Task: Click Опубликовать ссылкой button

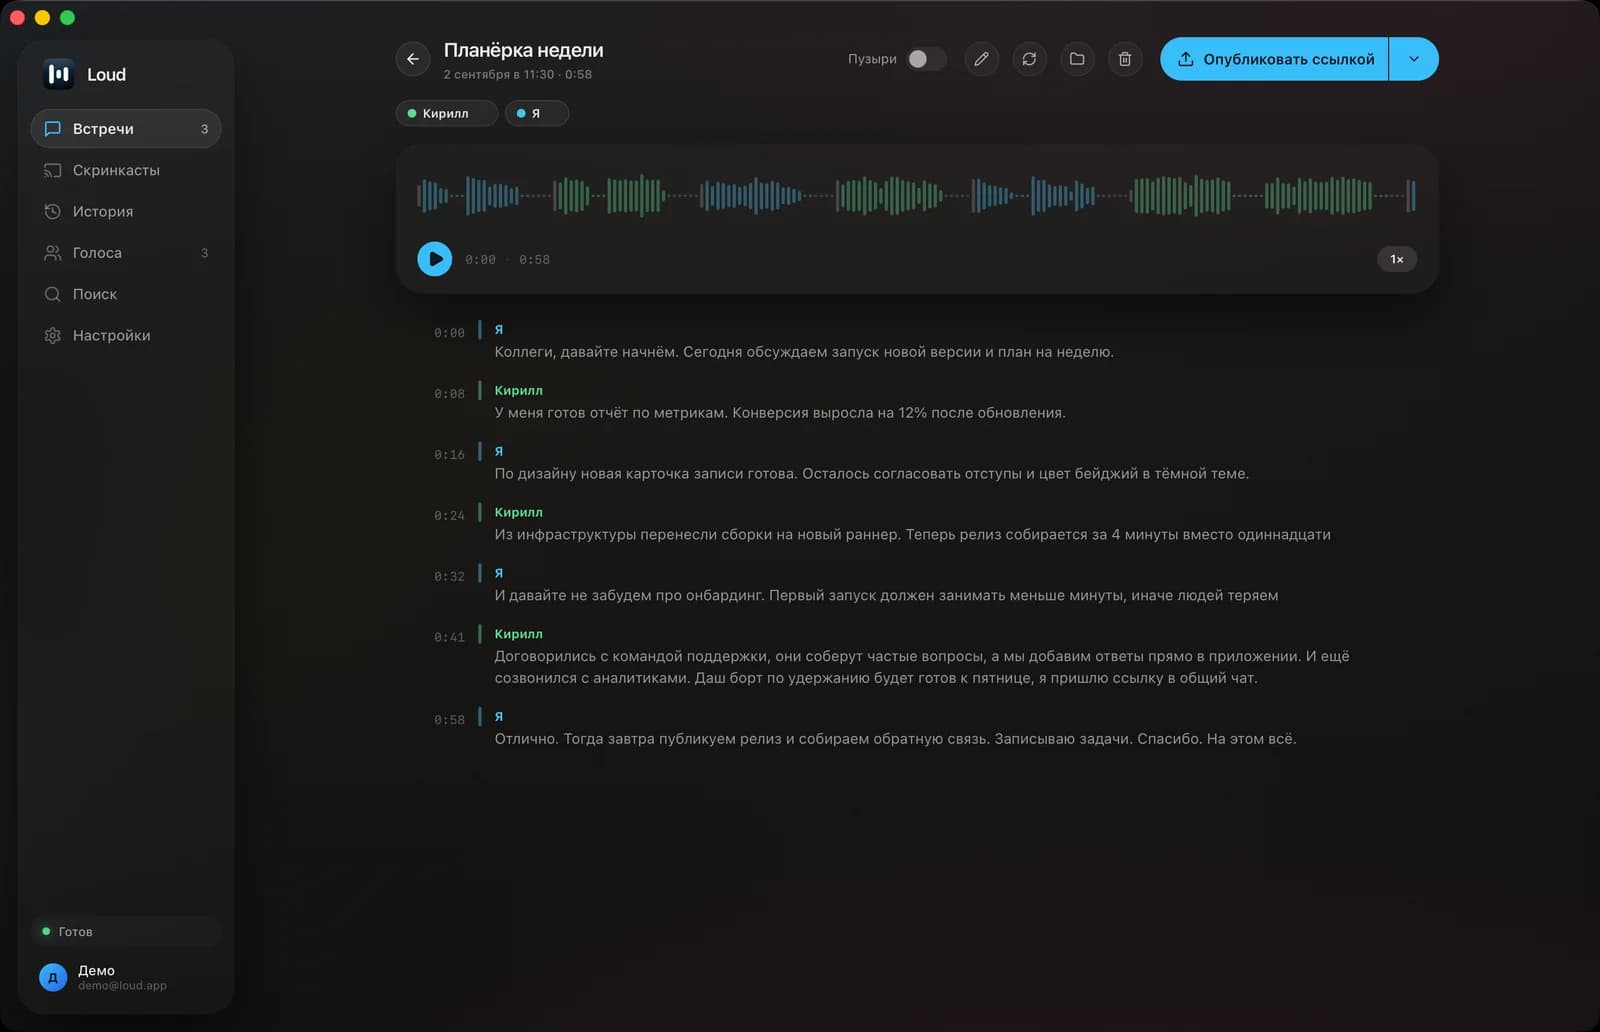Action: pyautogui.click(x=1274, y=59)
